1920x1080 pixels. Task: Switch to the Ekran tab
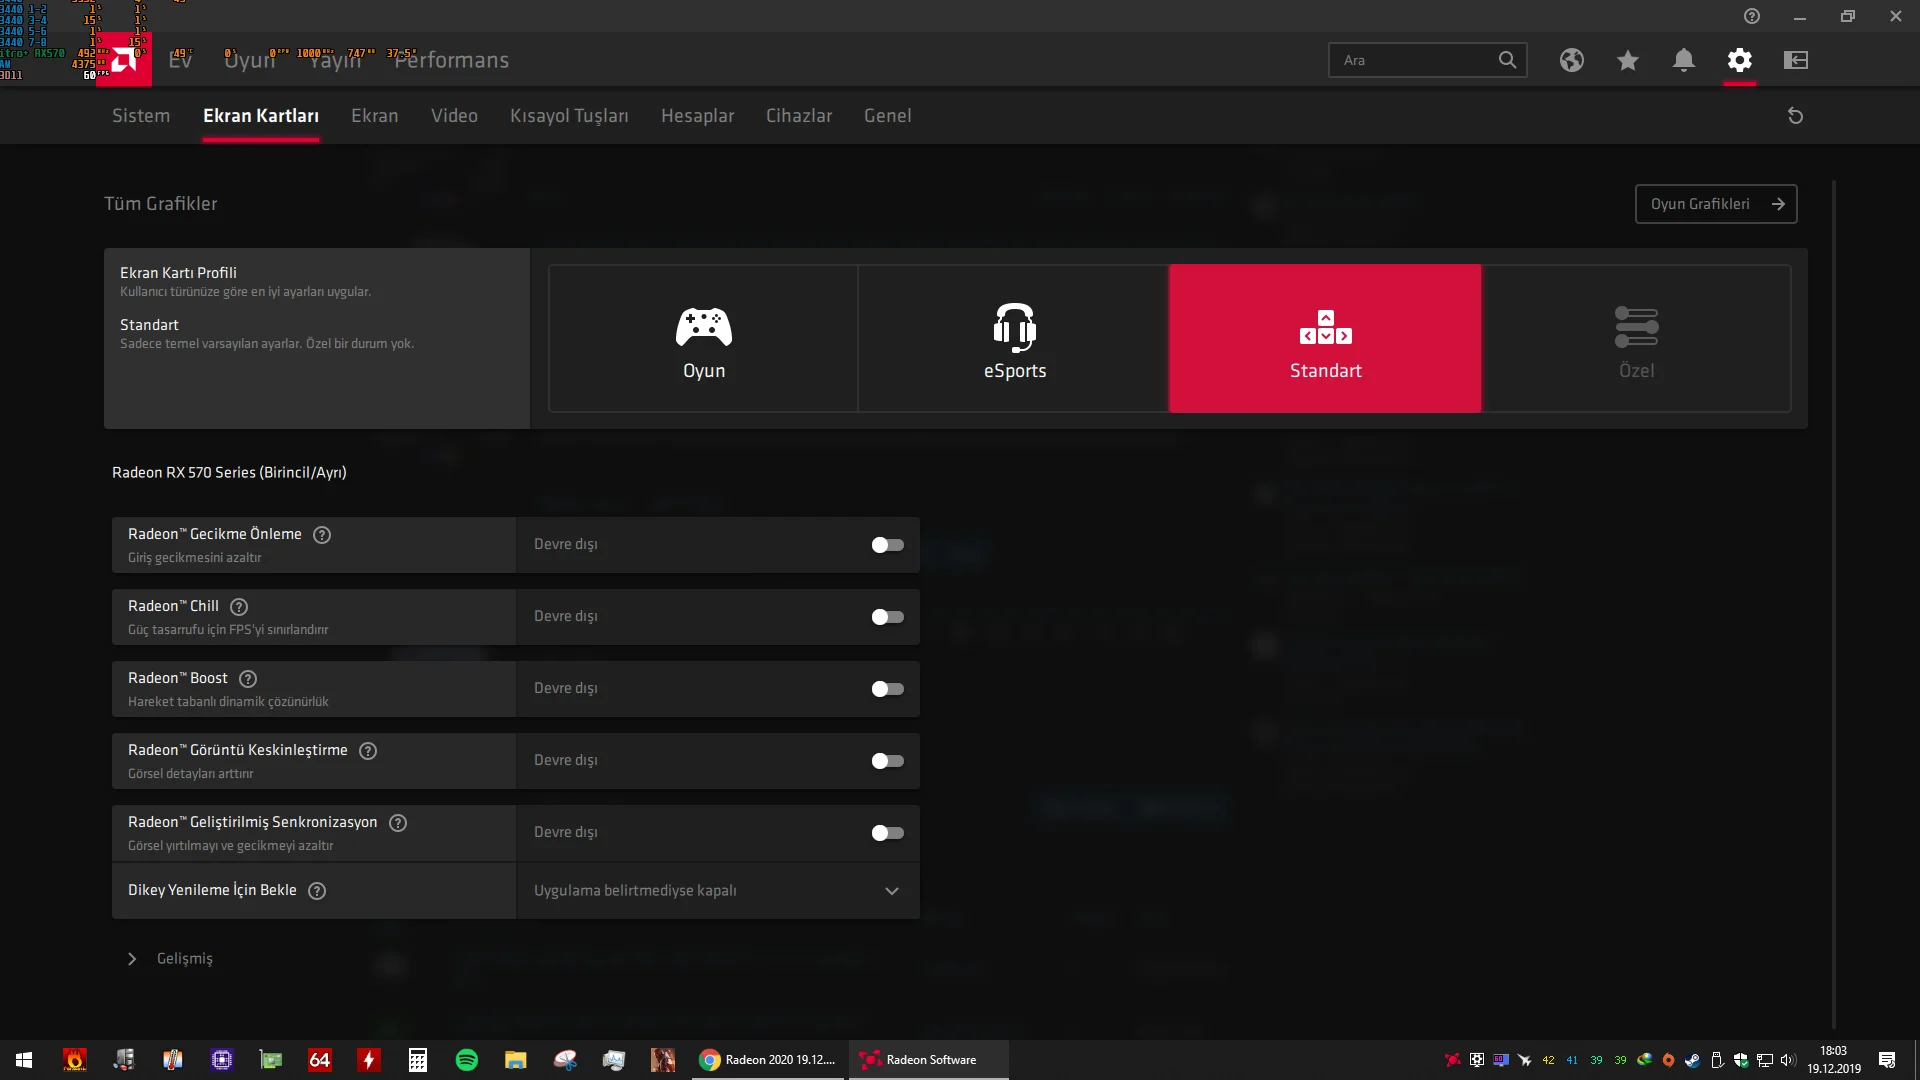pyautogui.click(x=374, y=116)
